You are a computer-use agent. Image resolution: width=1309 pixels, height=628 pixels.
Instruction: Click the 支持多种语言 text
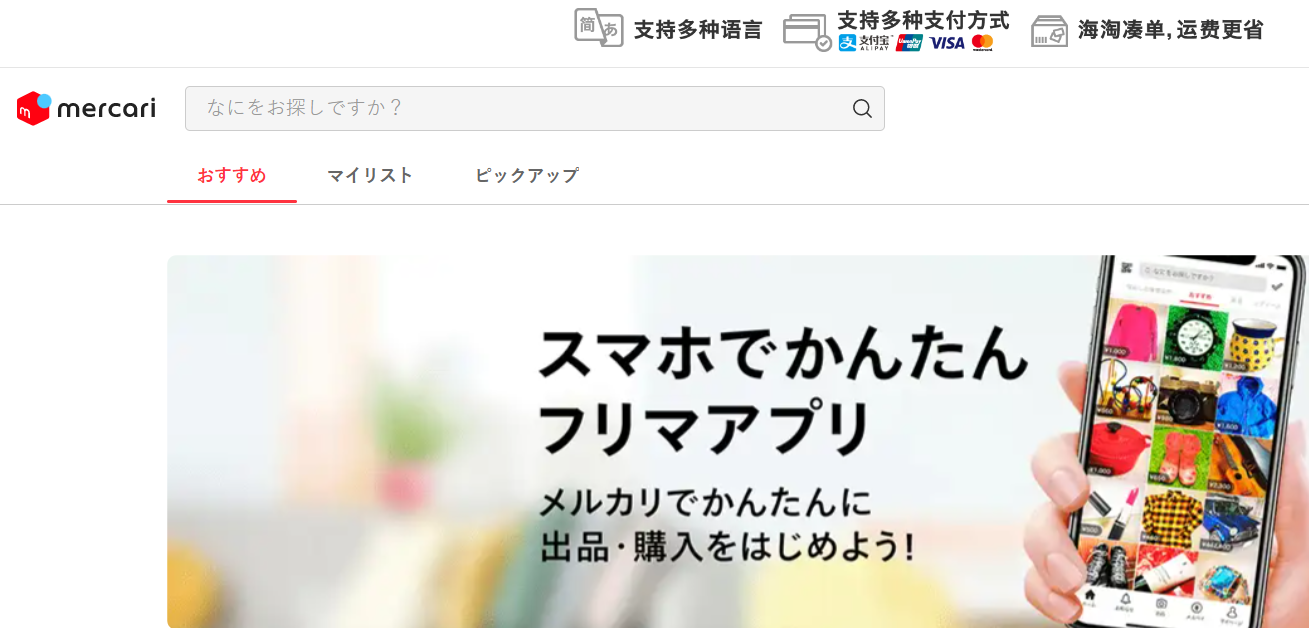point(698,30)
